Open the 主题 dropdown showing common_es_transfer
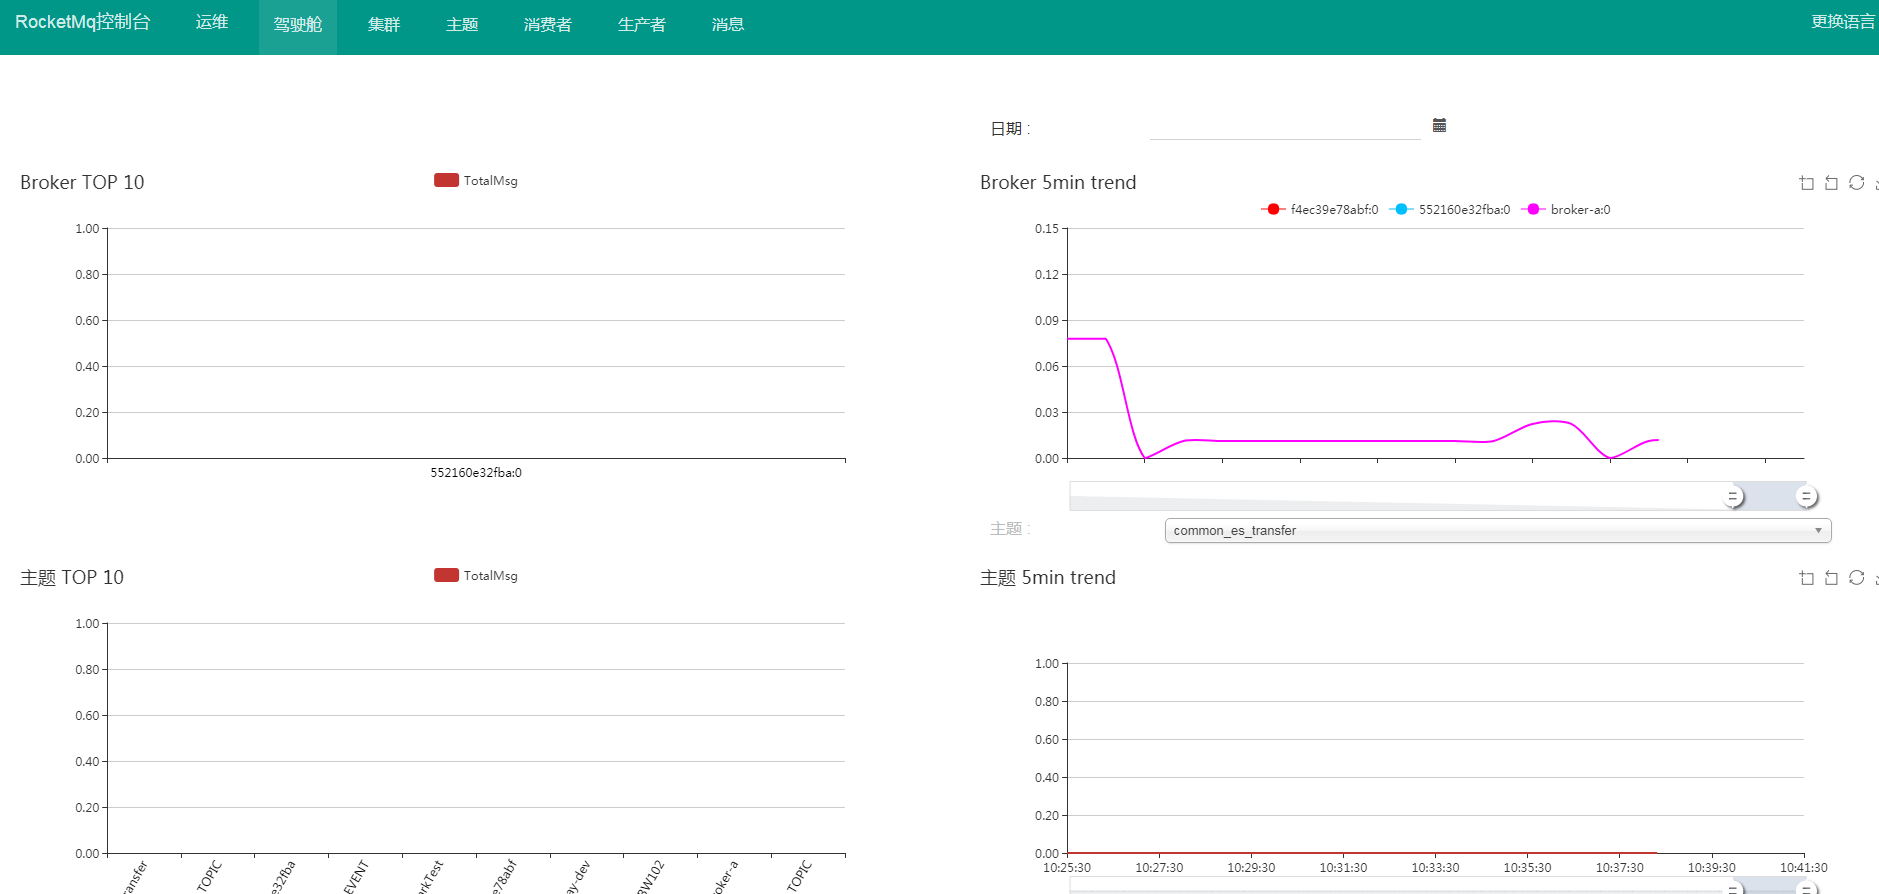This screenshot has height=894, width=1879. pyautogui.click(x=1498, y=531)
